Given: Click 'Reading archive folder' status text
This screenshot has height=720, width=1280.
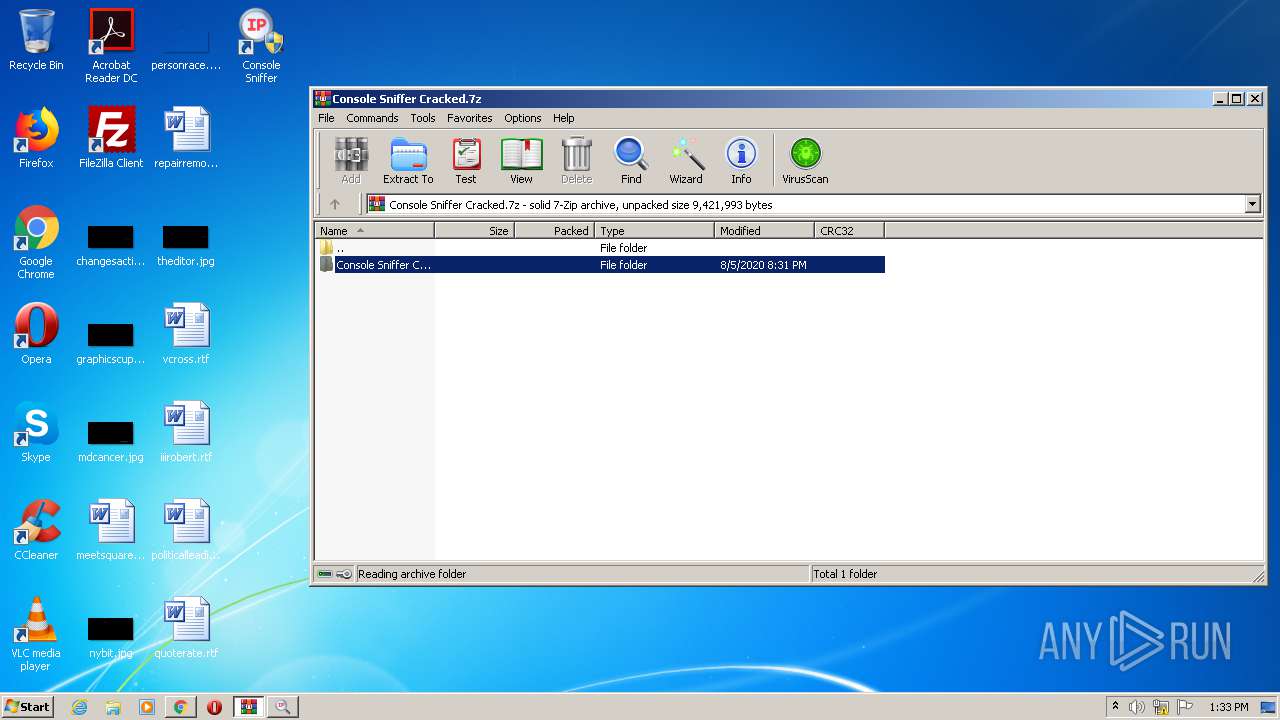Looking at the screenshot, I should click(412, 574).
